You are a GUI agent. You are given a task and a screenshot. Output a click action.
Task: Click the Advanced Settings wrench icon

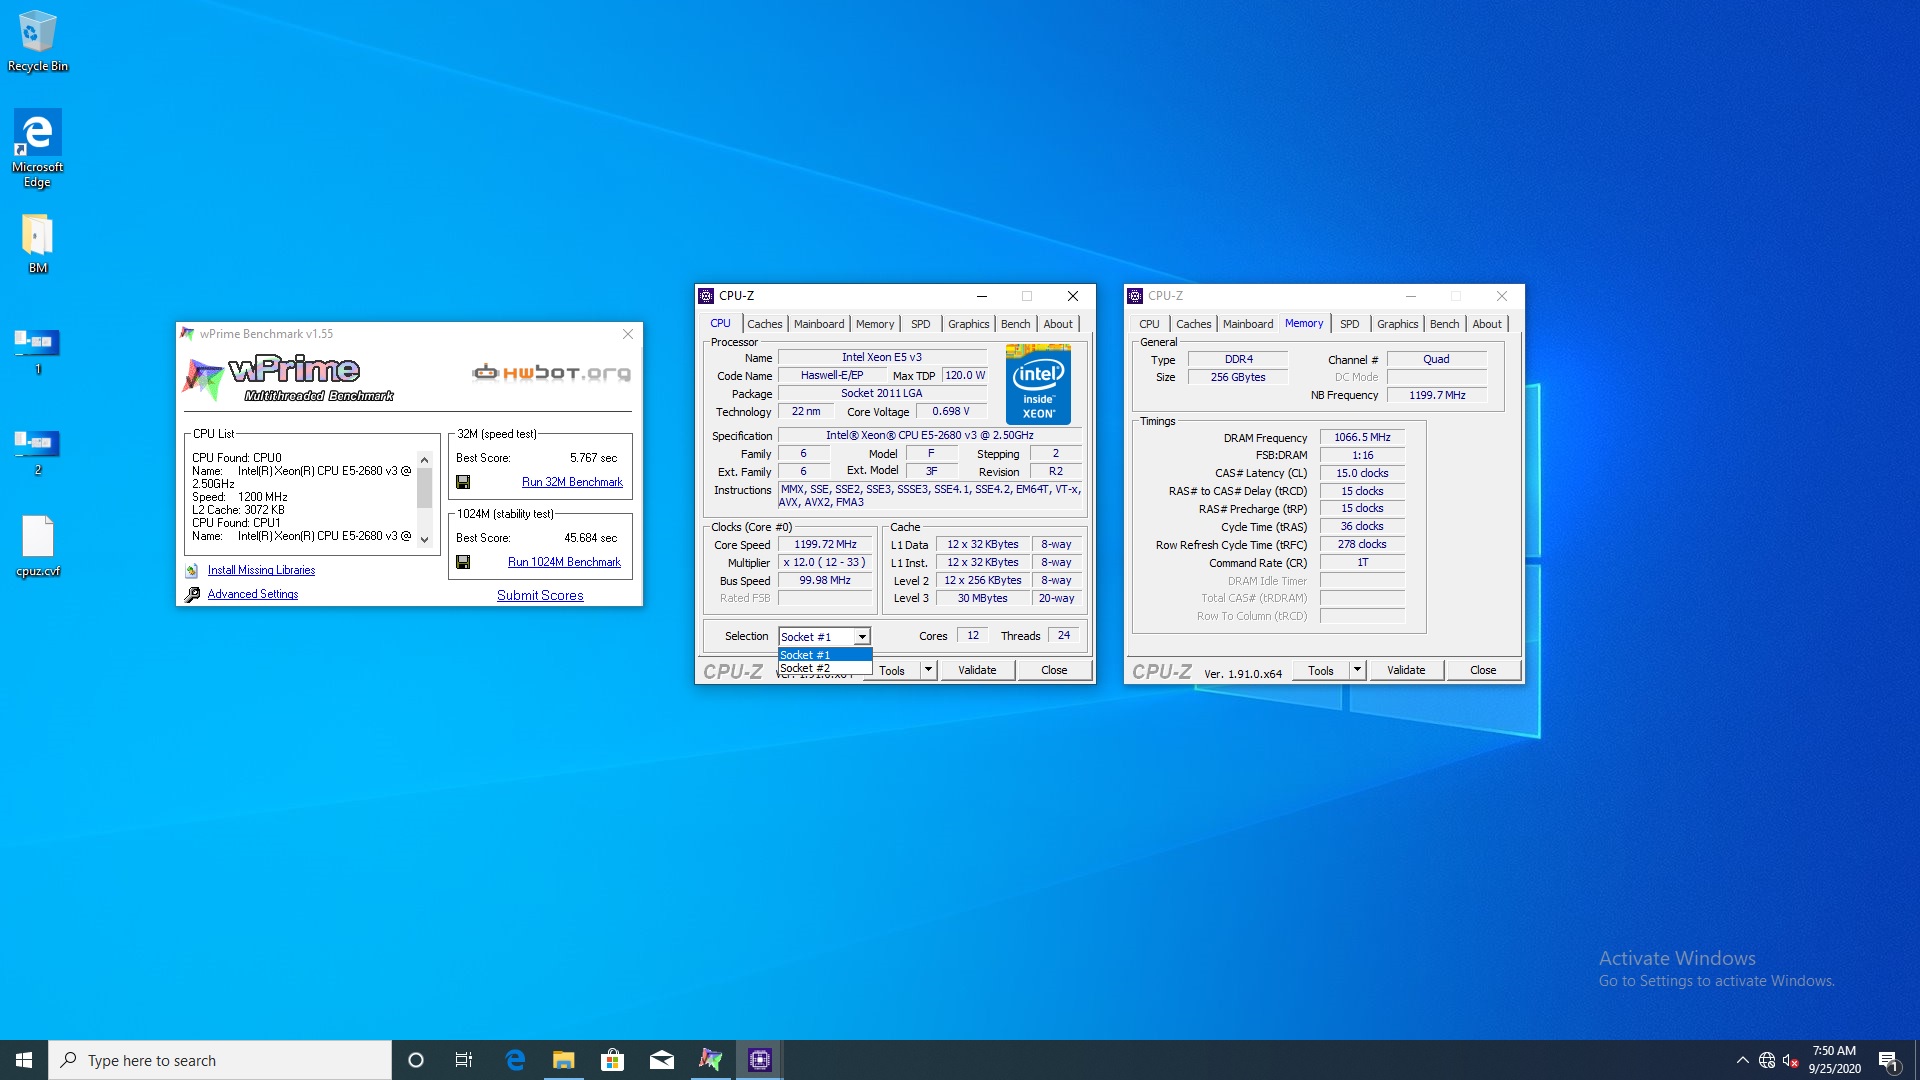[x=192, y=594]
